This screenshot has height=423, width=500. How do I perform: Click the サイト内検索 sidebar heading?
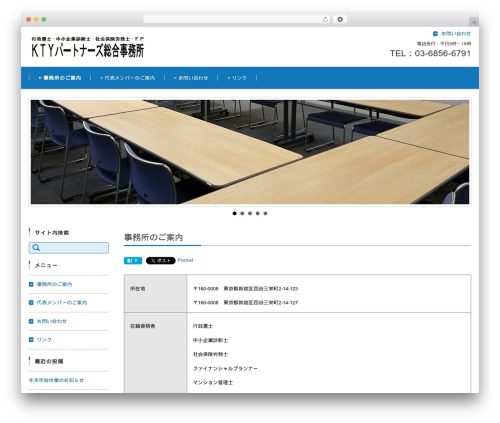pyautogui.click(x=52, y=233)
